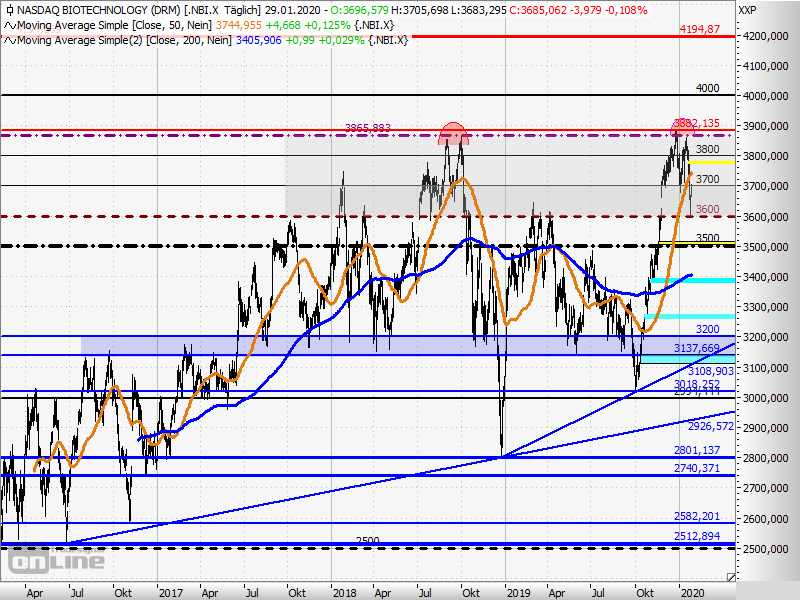Click the 3800 level label

708,149
